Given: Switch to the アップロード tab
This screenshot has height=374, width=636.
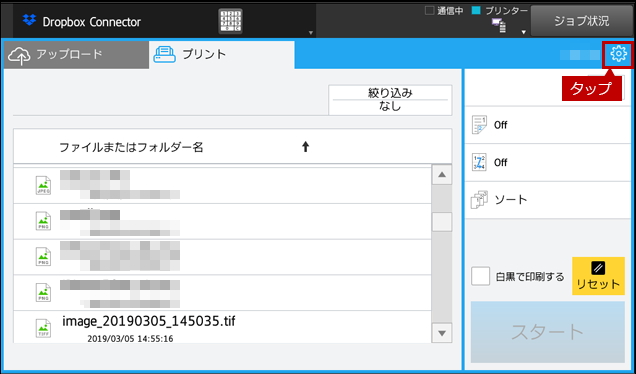Looking at the screenshot, I should point(76,55).
